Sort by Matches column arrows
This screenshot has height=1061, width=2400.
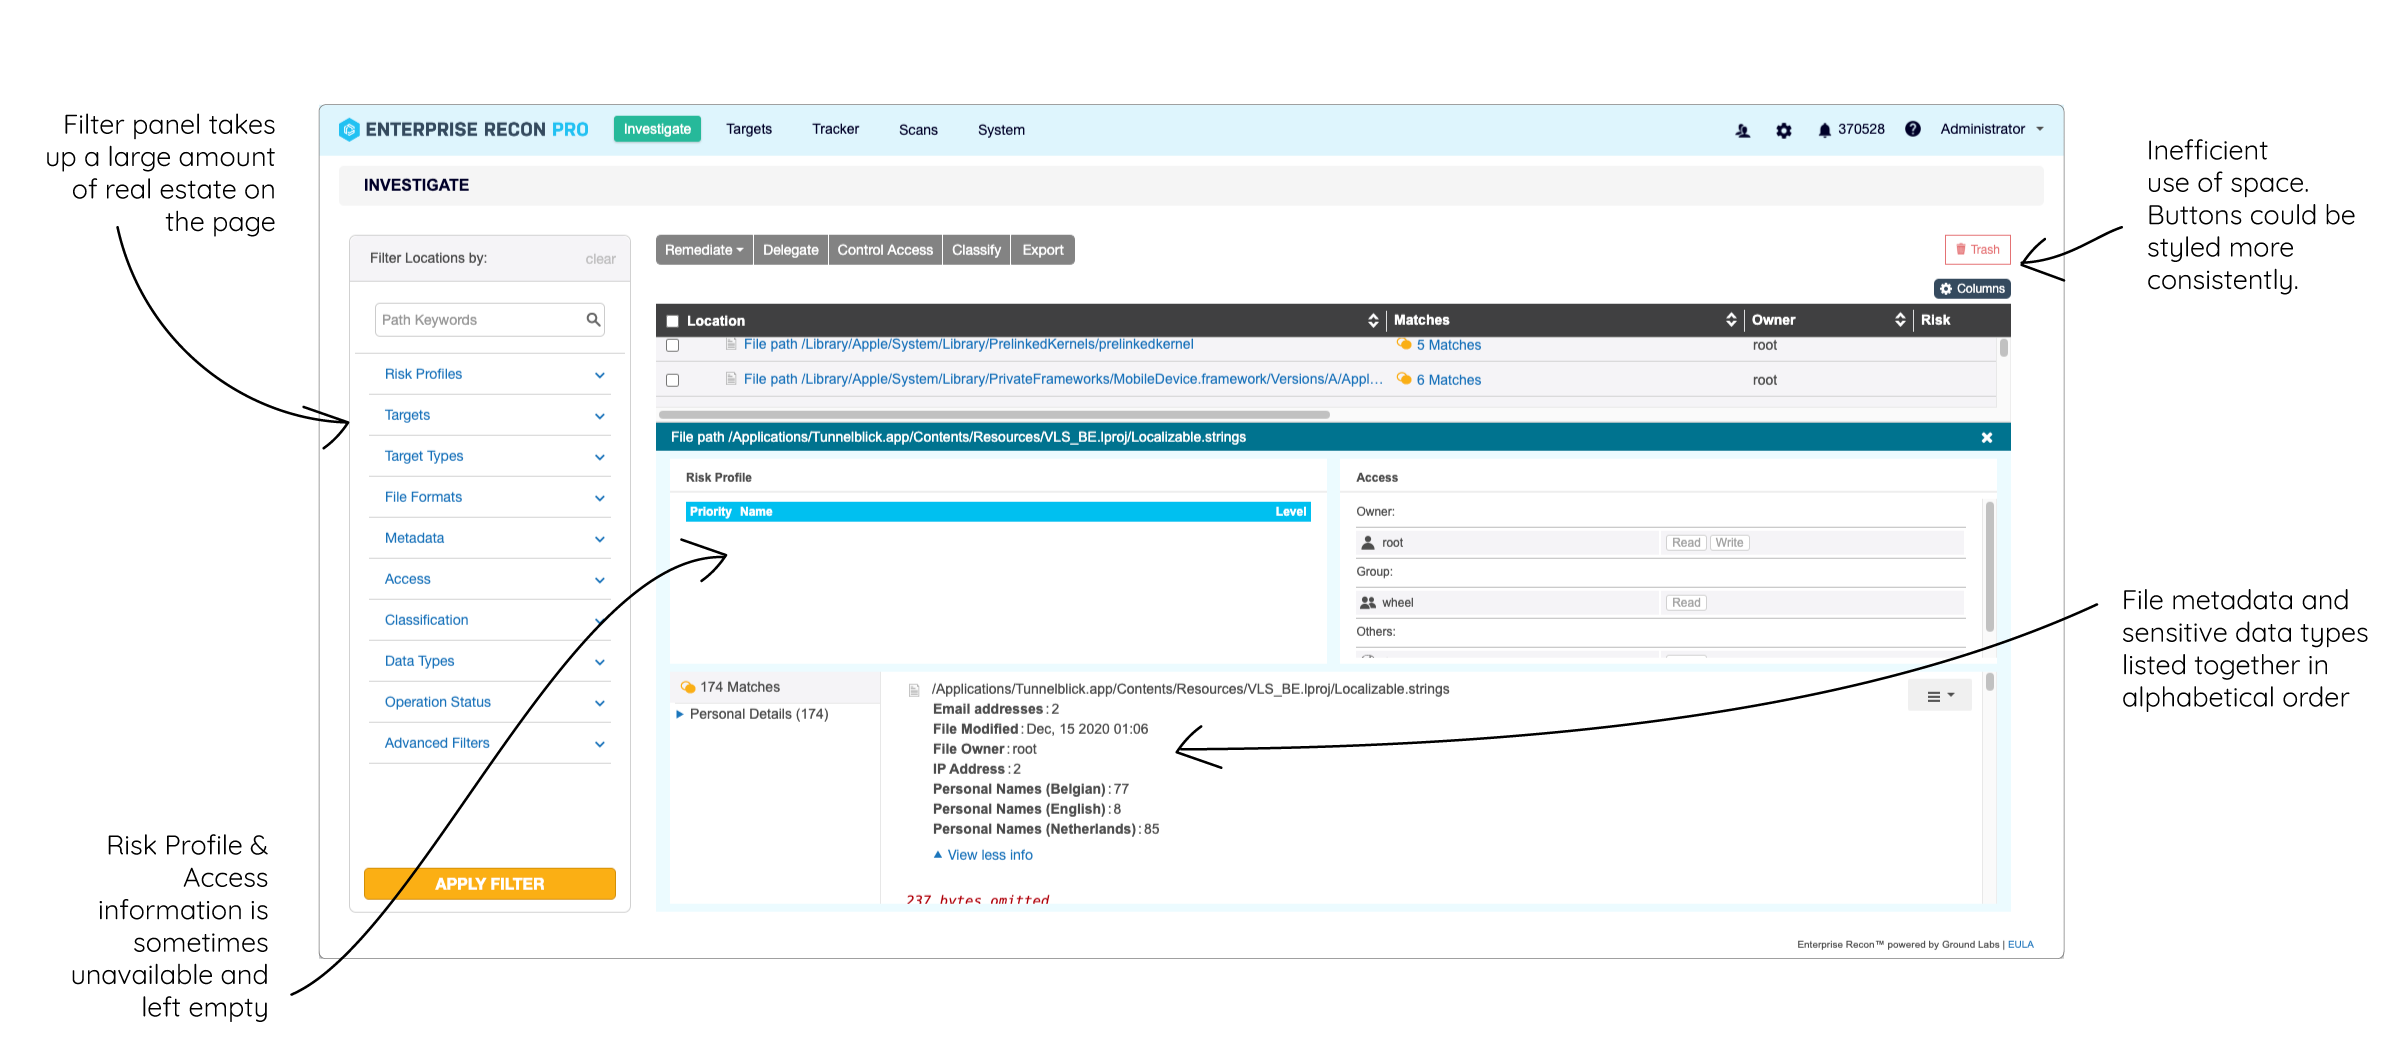pyautogui.click(x=1730, y=320)
